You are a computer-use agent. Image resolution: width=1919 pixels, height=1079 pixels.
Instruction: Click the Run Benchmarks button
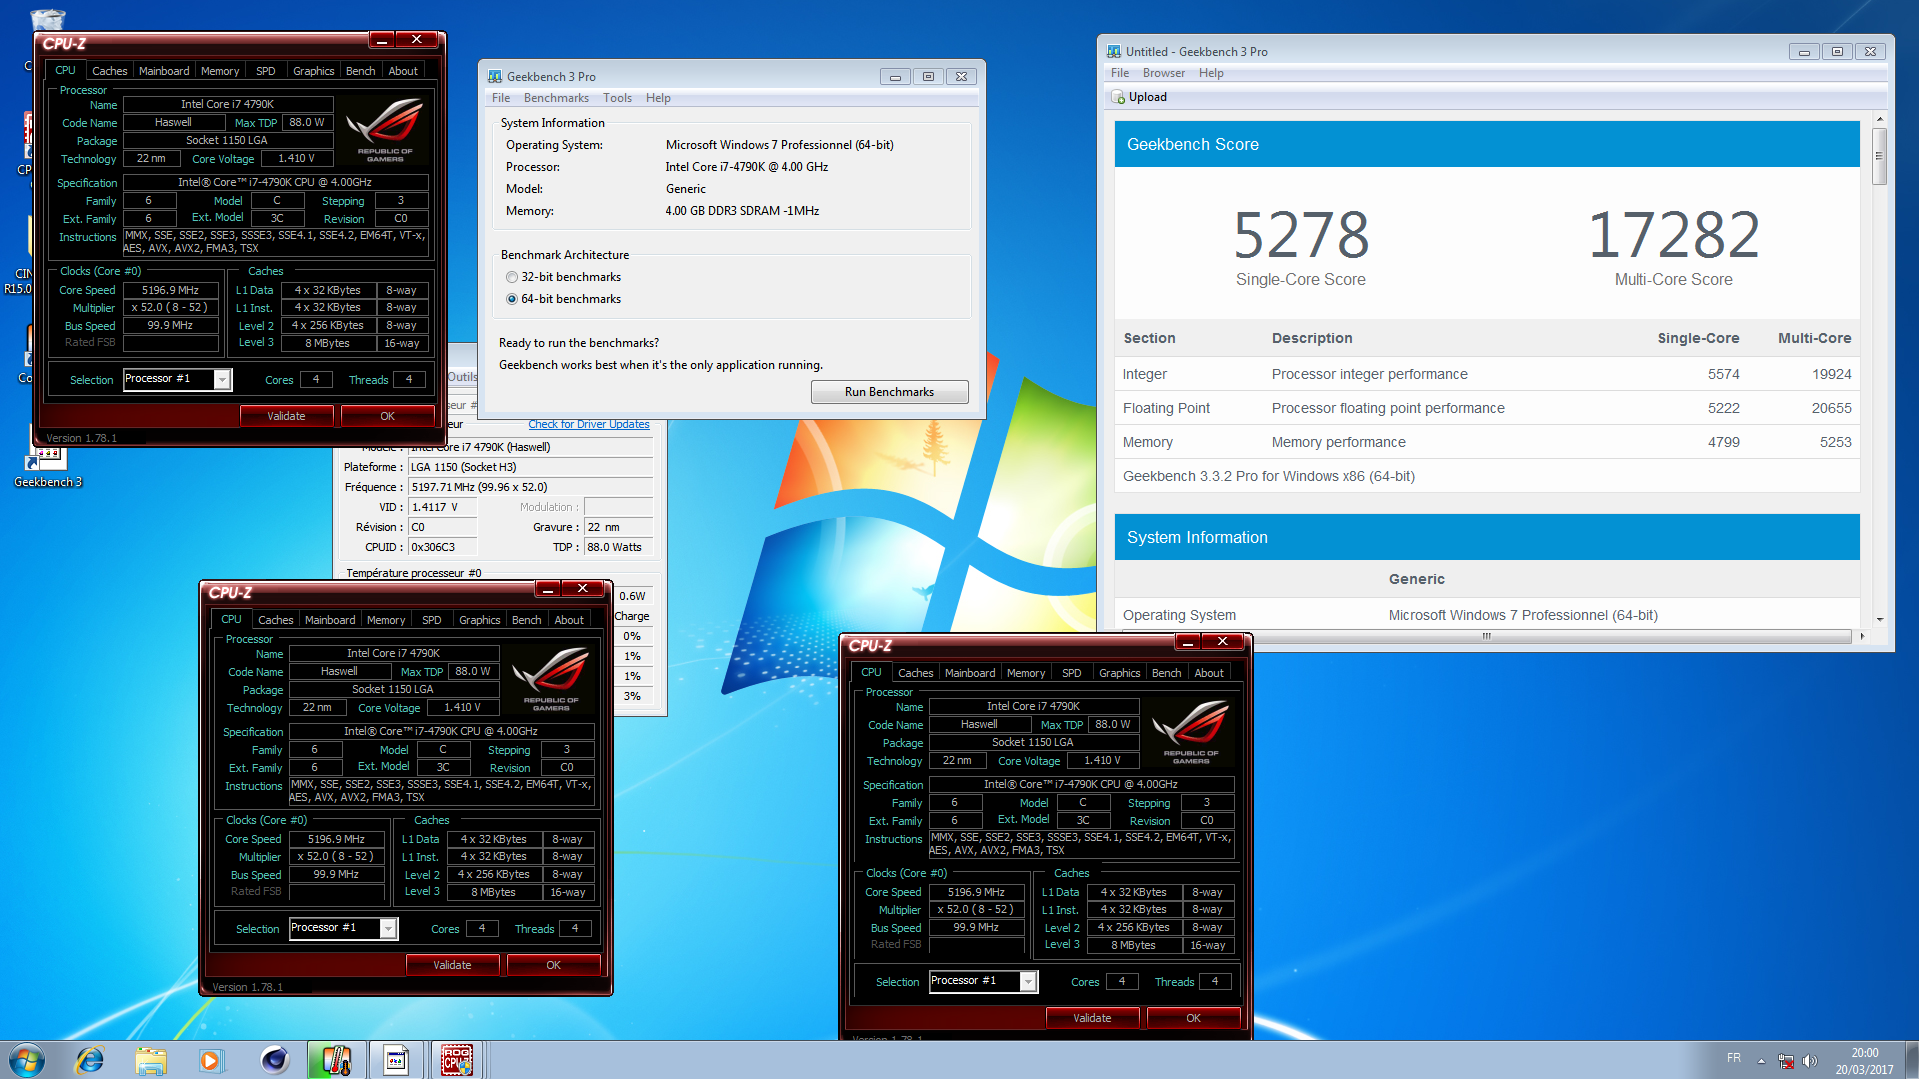889,392
